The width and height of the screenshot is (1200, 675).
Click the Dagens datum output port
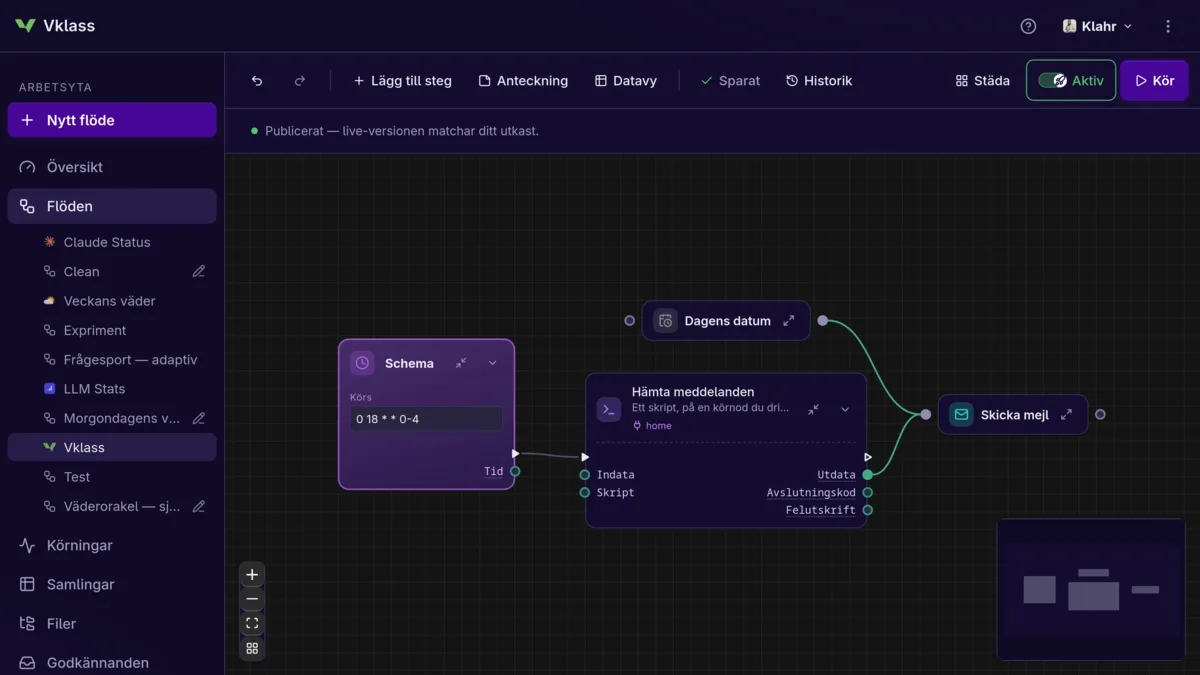(822, 321)
